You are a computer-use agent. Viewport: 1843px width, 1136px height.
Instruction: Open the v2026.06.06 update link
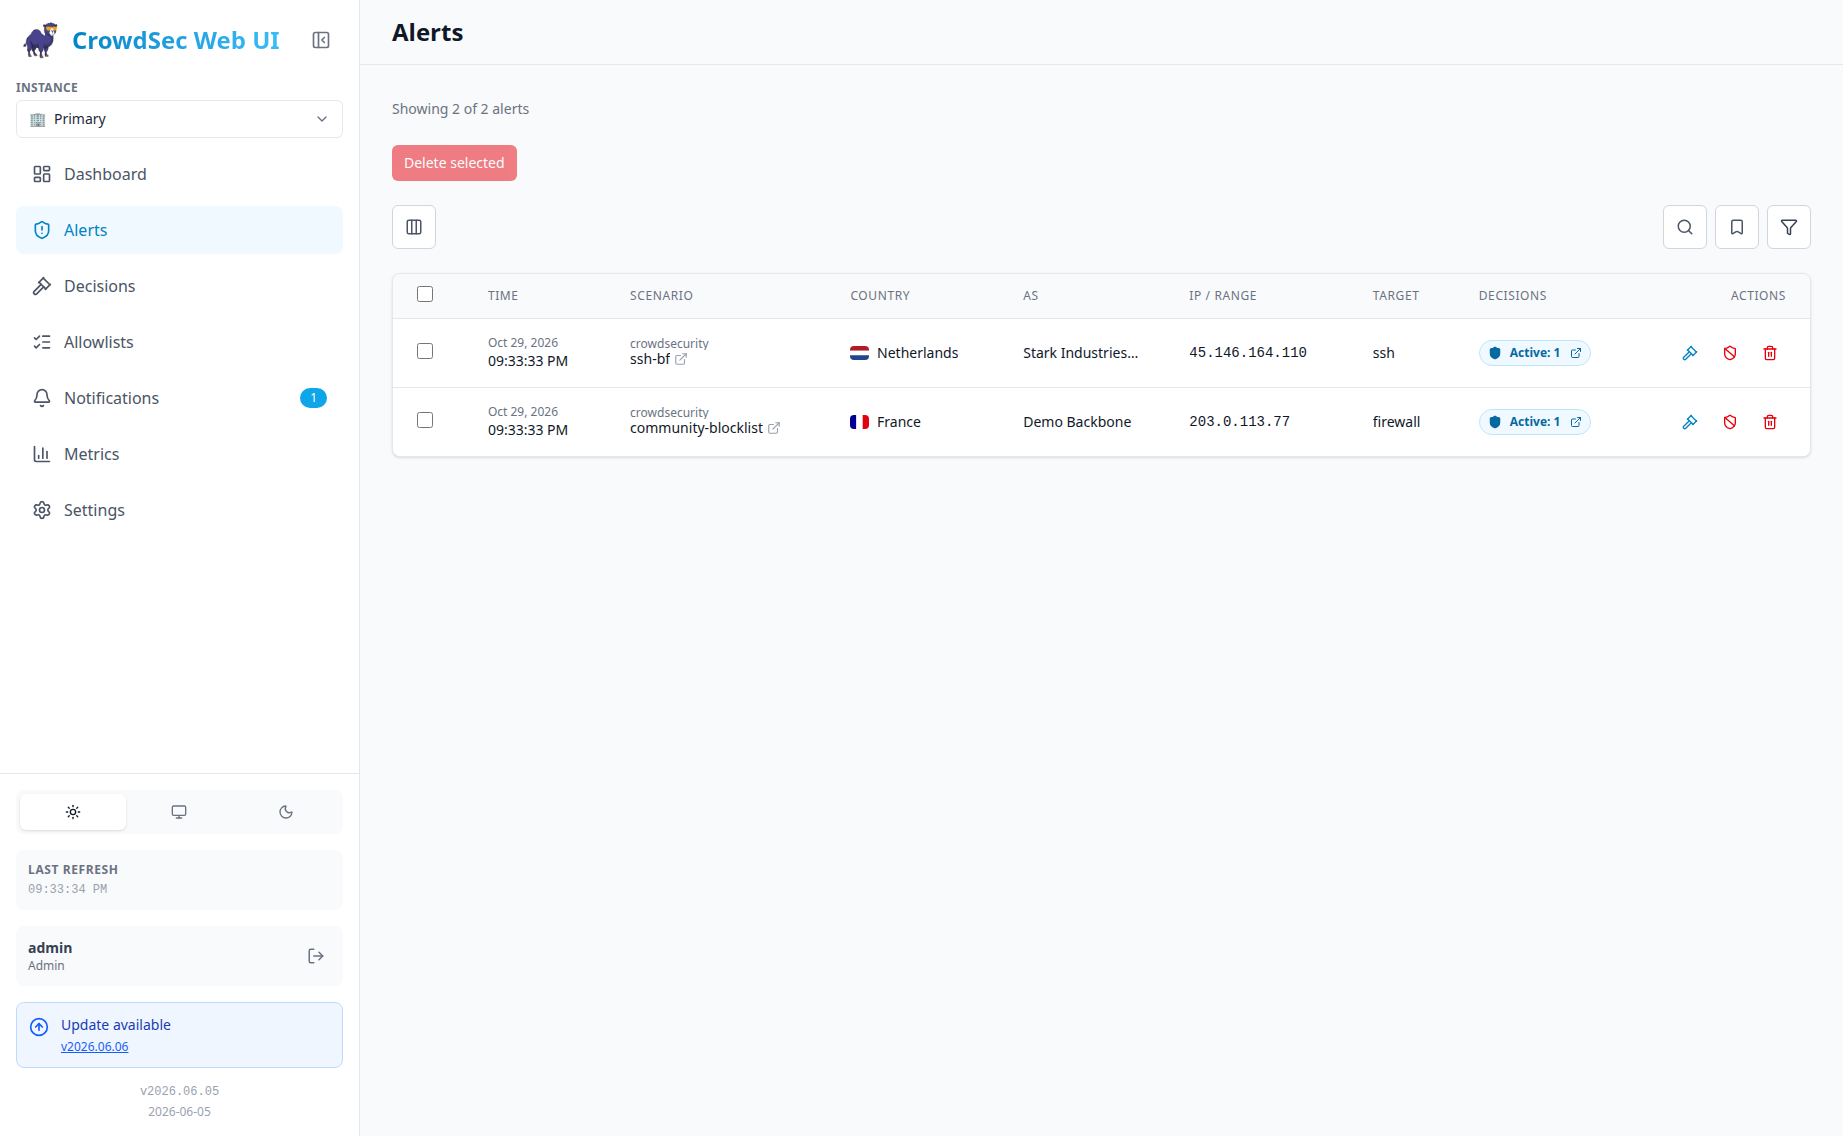tap(95, 1047)
